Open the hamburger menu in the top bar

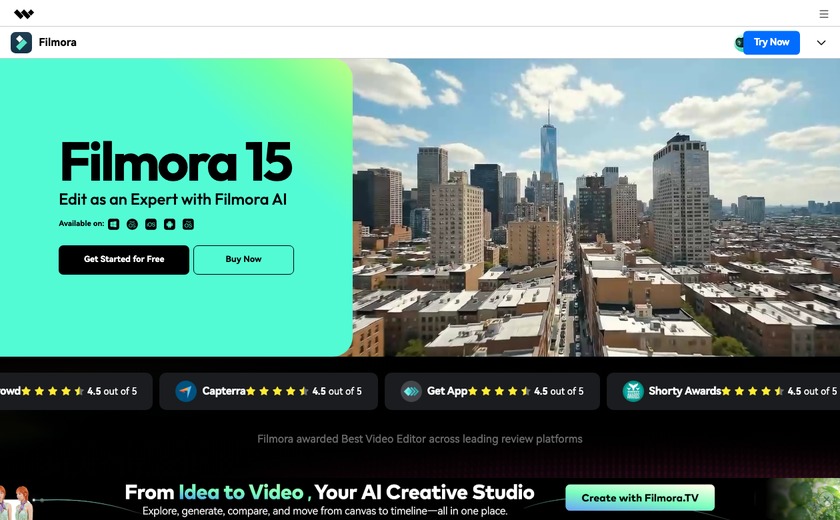tap(823, 14)
